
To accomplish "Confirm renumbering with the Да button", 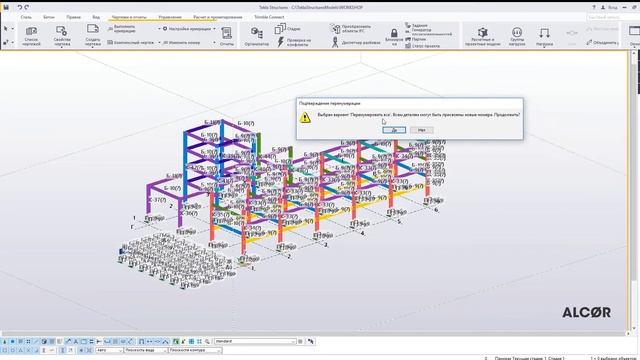I will coord(394,130).
